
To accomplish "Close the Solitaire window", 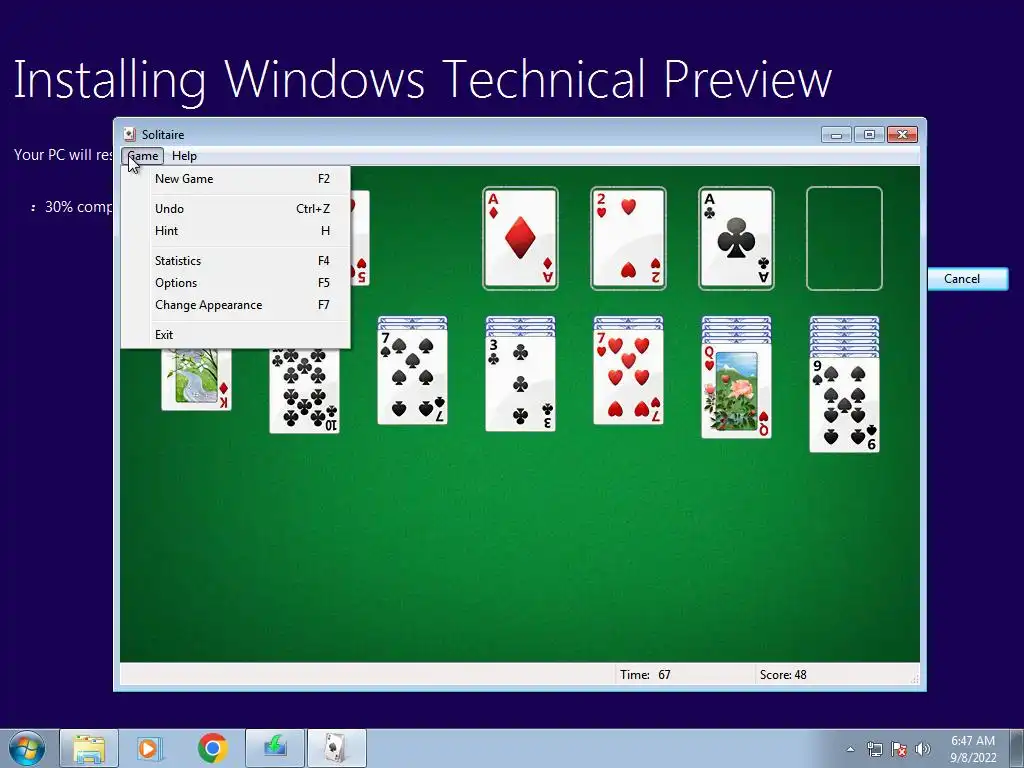I will click(x=902, y=135).
